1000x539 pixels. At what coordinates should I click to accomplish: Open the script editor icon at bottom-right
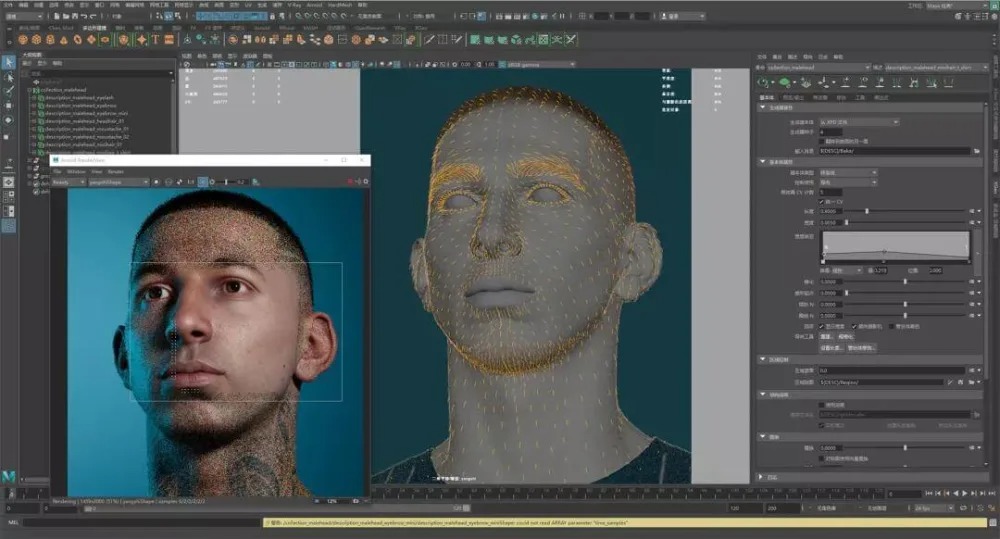(x=993, y=522)
